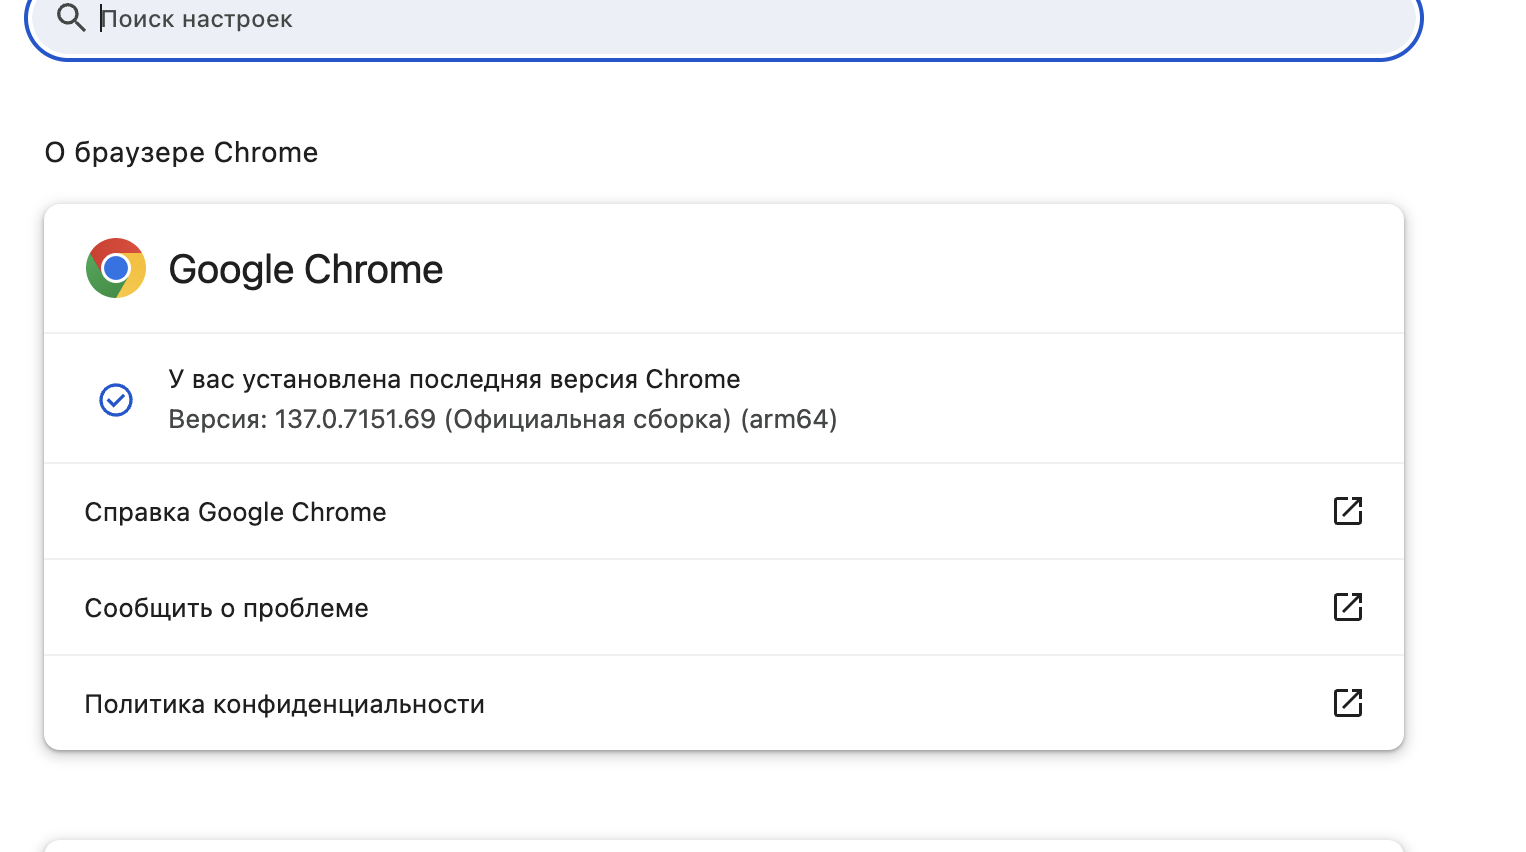Click the "Google Chrome" title text
The image size is (1526, 852).
(306, 270)
